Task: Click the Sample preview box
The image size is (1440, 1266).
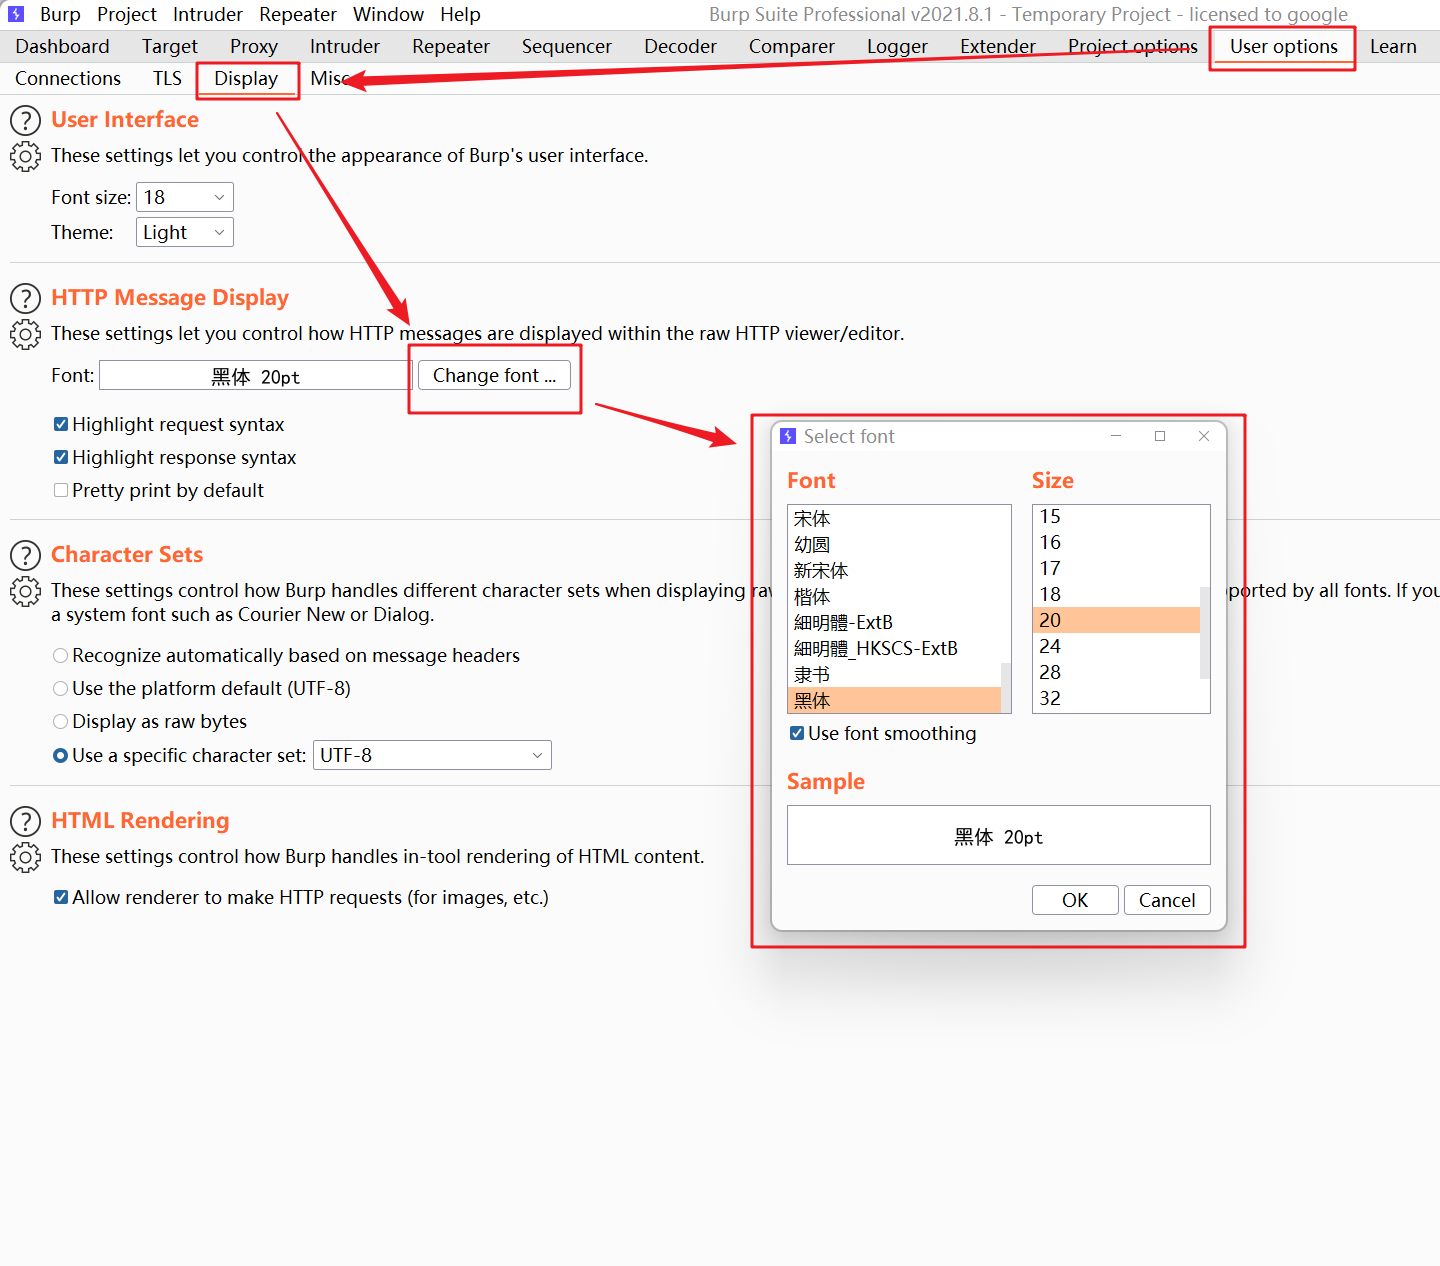Action: pos(999,835)
